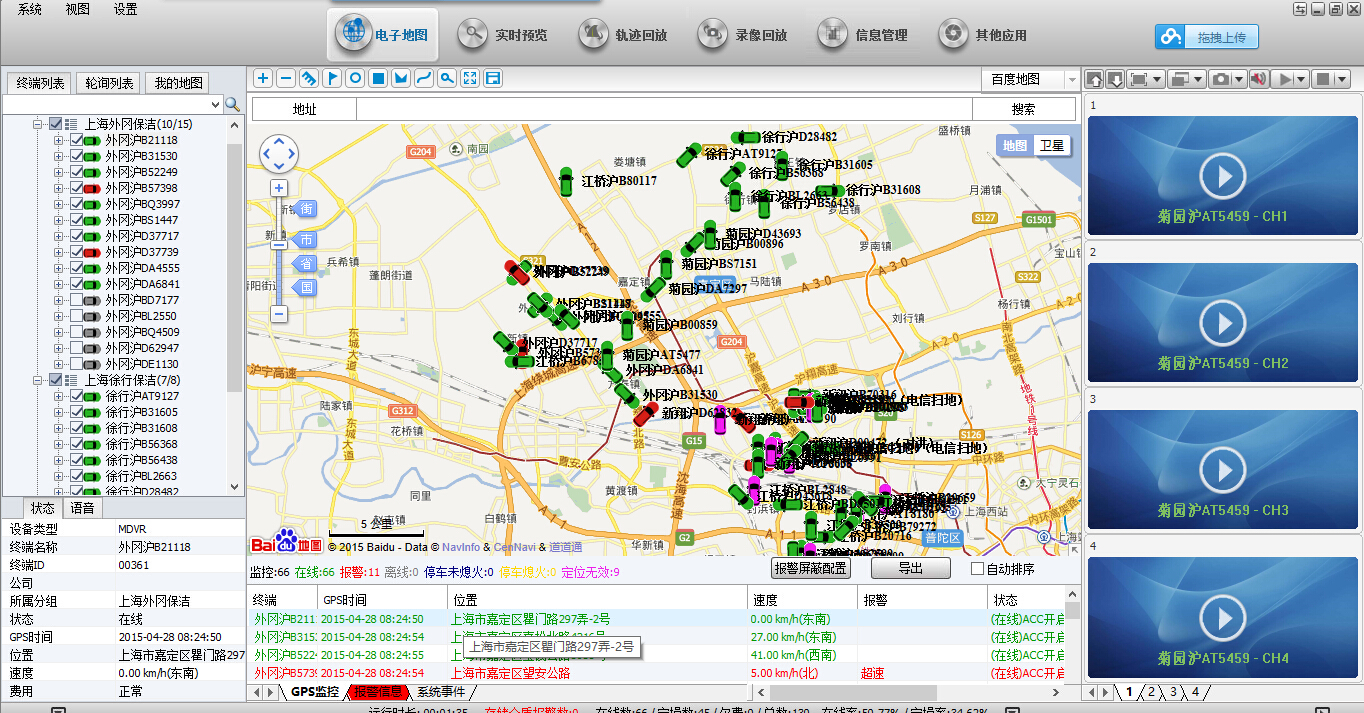Enable the 自动排序 checkbox
1364x713 pixels.
pyautogui.click(x=978, y=569)
